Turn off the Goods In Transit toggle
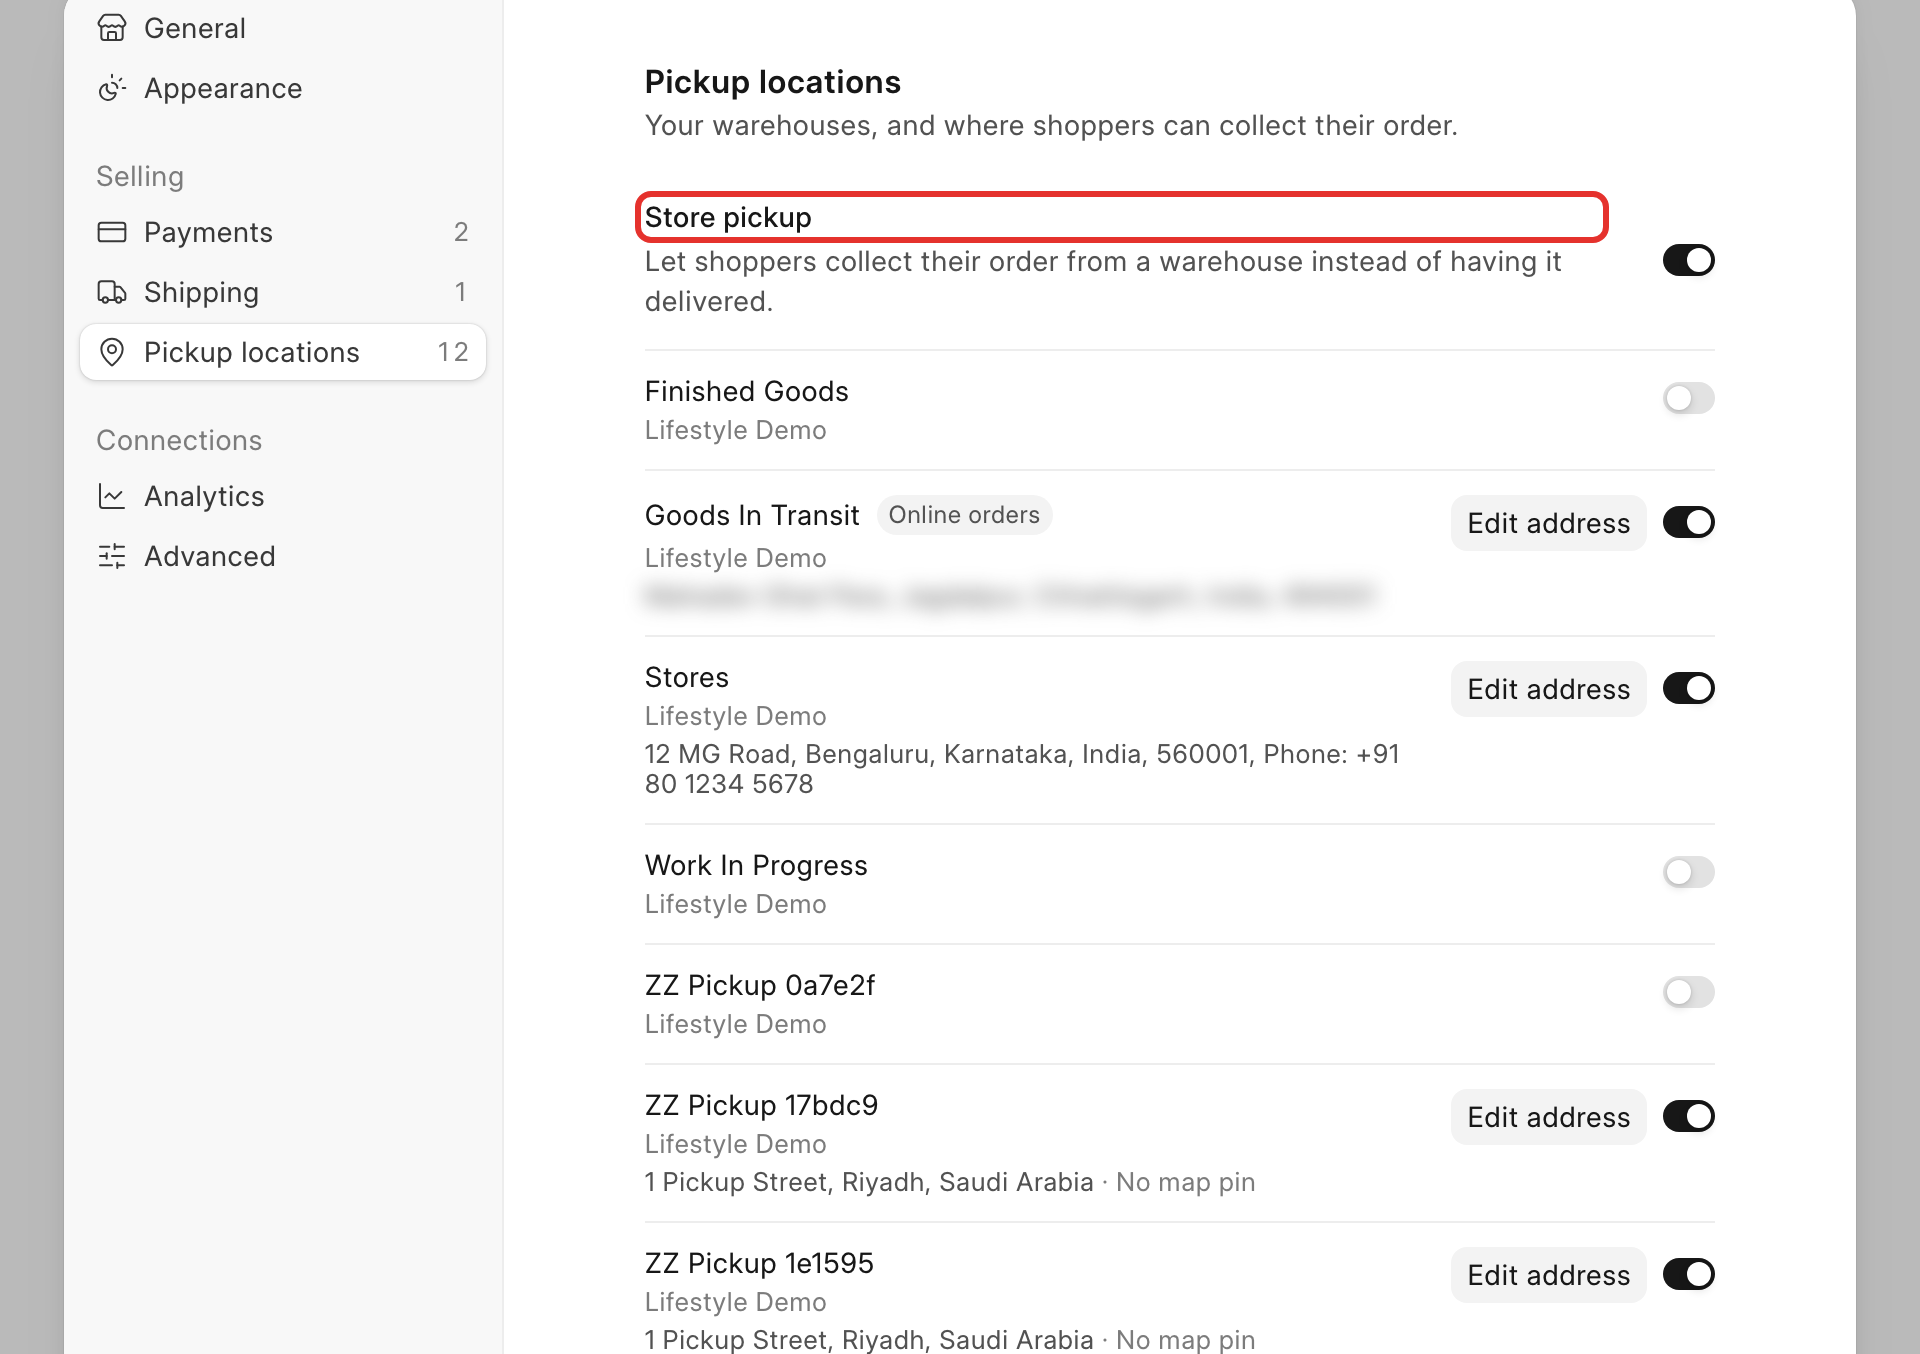 (1688, 522)
